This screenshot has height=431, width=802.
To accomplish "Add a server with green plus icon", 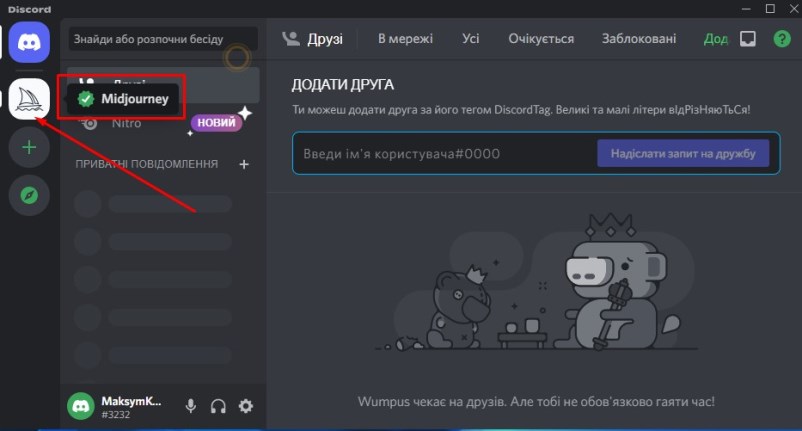I will tap(29, 147).
